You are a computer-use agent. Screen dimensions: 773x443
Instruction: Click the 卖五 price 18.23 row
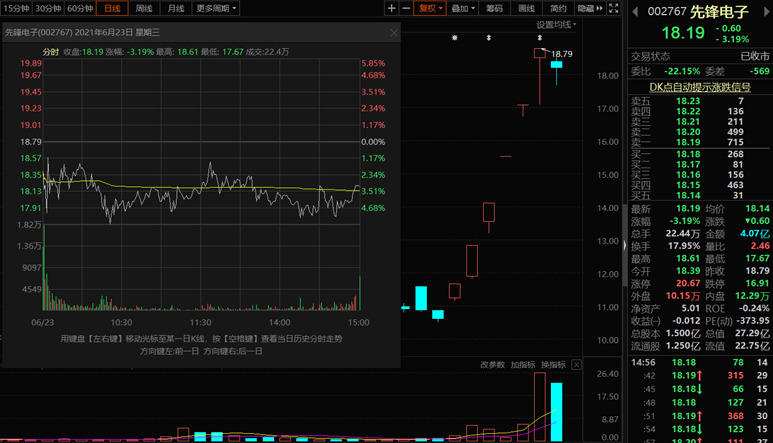tap(700, 101)
